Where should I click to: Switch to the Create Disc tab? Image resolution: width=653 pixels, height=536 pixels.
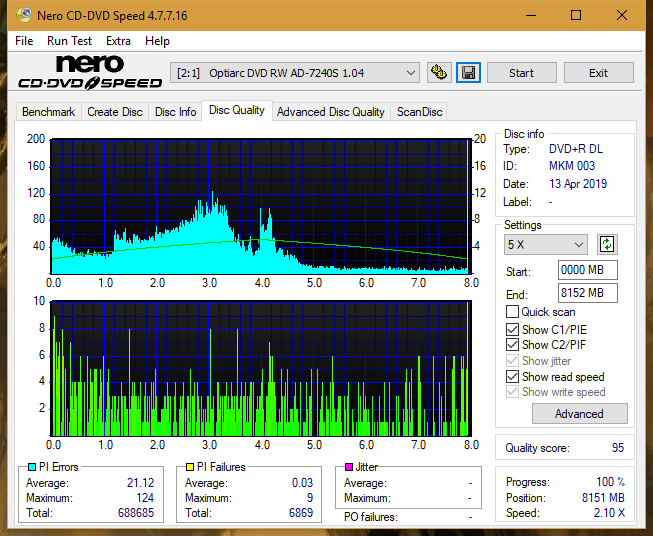pyautogui.click(x=115, y=112)
